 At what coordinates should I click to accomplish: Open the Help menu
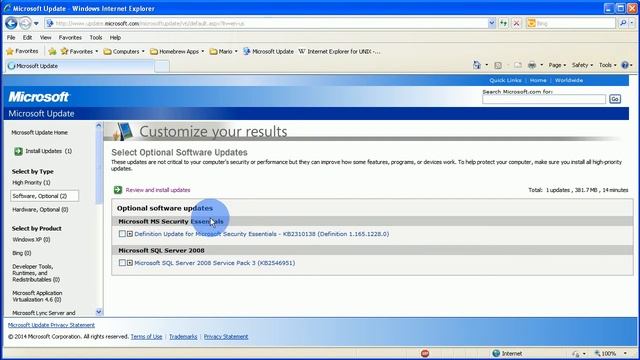[115, 38]
